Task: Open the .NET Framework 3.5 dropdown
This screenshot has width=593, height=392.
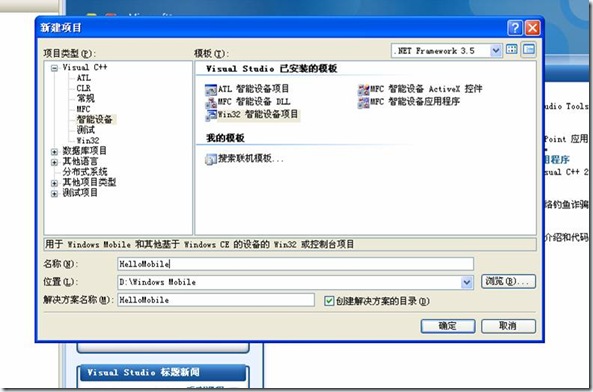Action: point(495,51)
